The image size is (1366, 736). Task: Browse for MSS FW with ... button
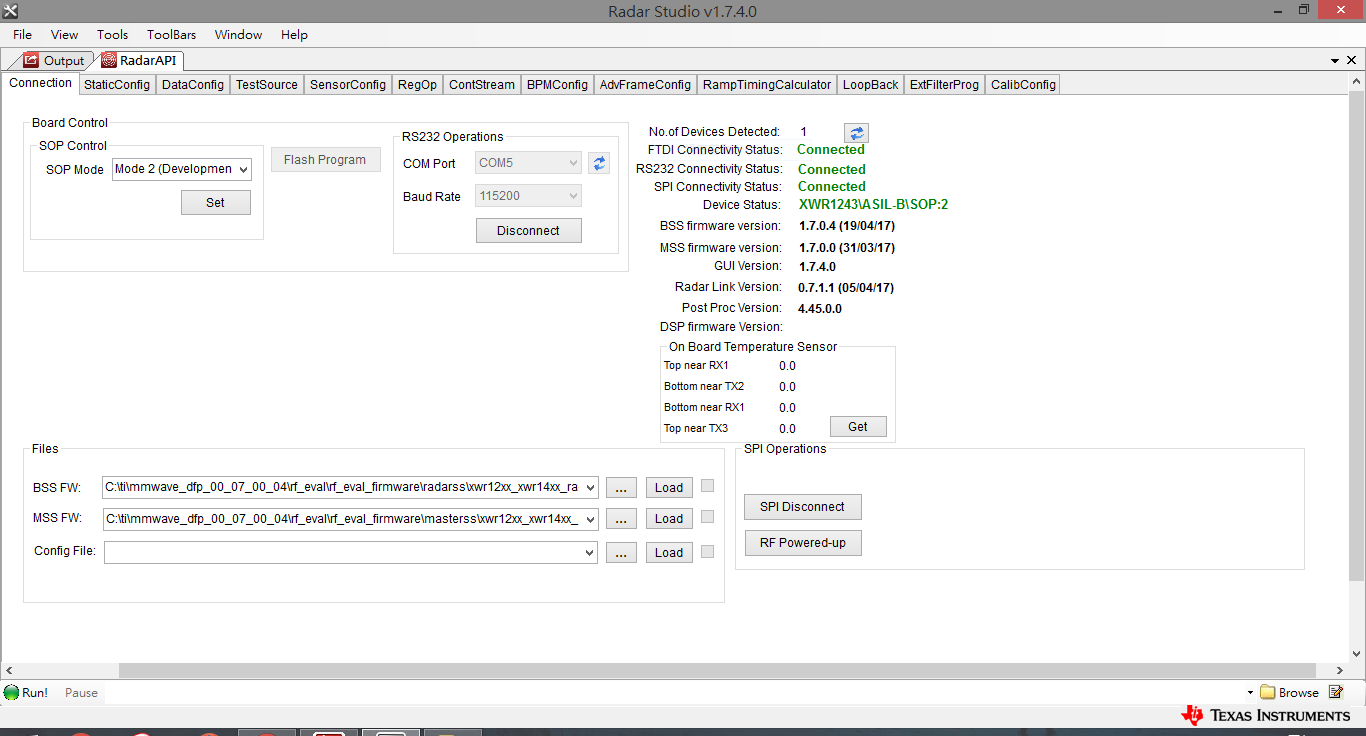[x=621, y=519]
